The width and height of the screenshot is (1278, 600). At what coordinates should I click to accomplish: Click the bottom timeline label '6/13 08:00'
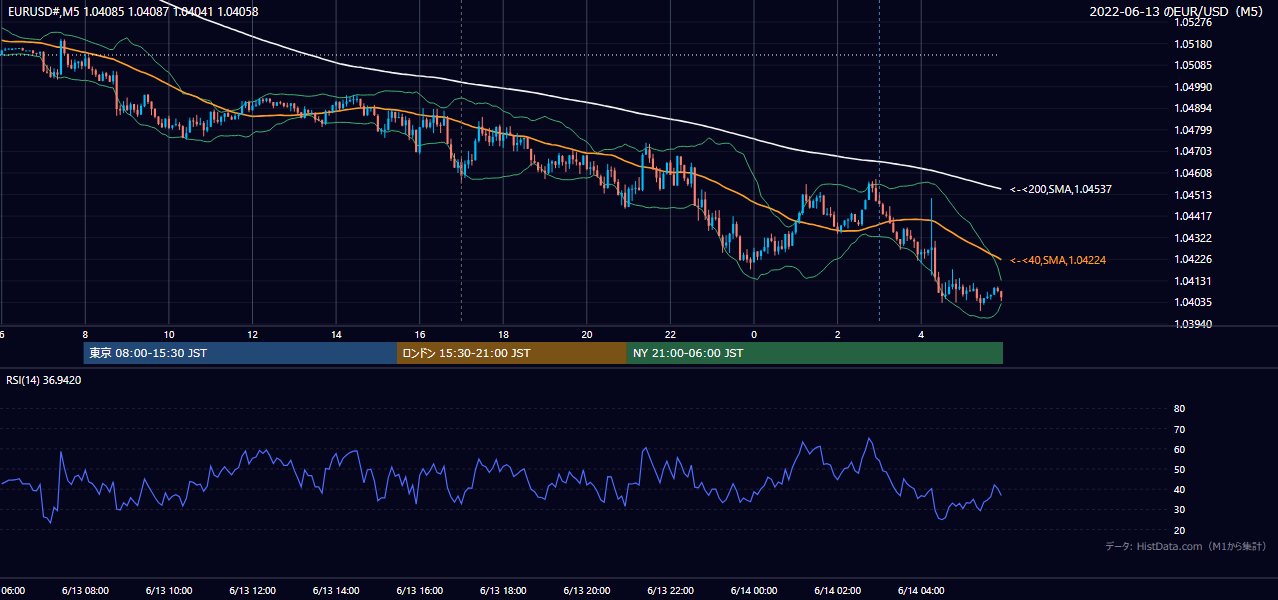(83, 590)
